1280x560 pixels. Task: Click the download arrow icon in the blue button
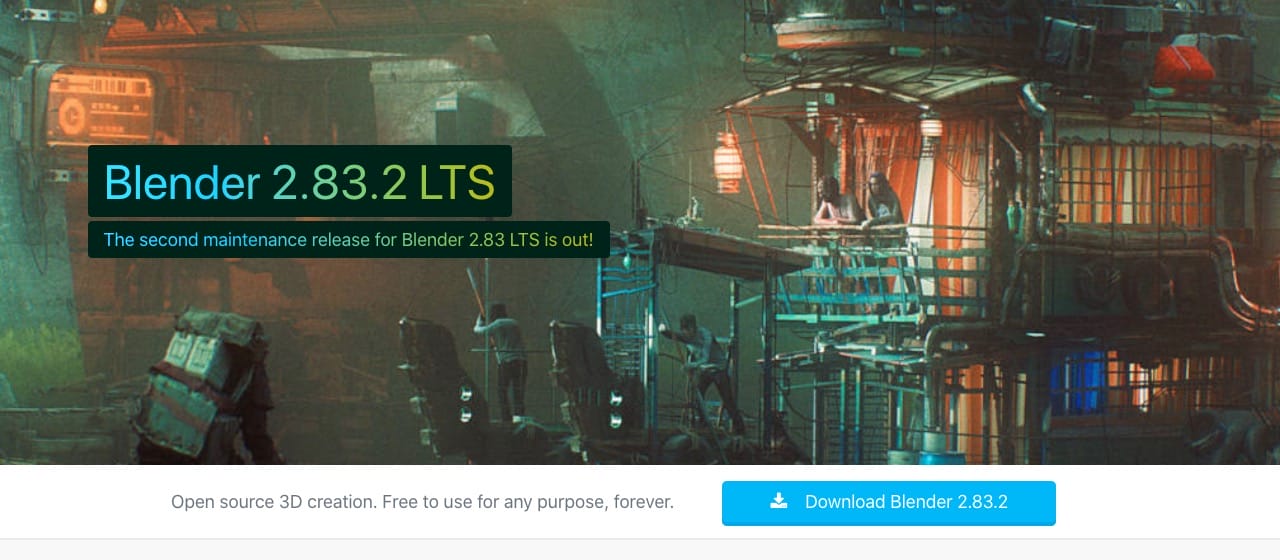click(779, 501)
